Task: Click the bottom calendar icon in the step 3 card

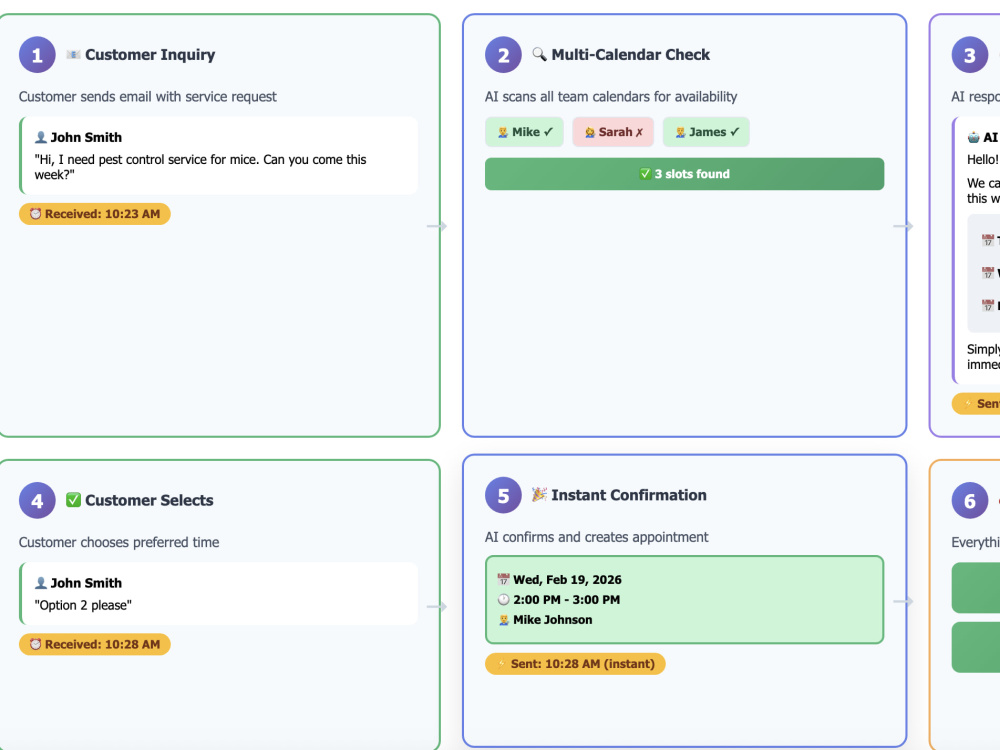Action: pos(988,305)
